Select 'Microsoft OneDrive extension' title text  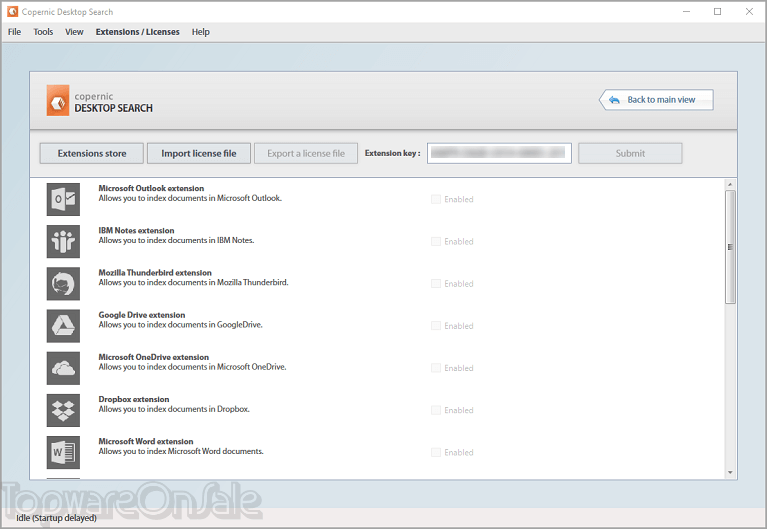pyautogui.click(x=154, y=357)
